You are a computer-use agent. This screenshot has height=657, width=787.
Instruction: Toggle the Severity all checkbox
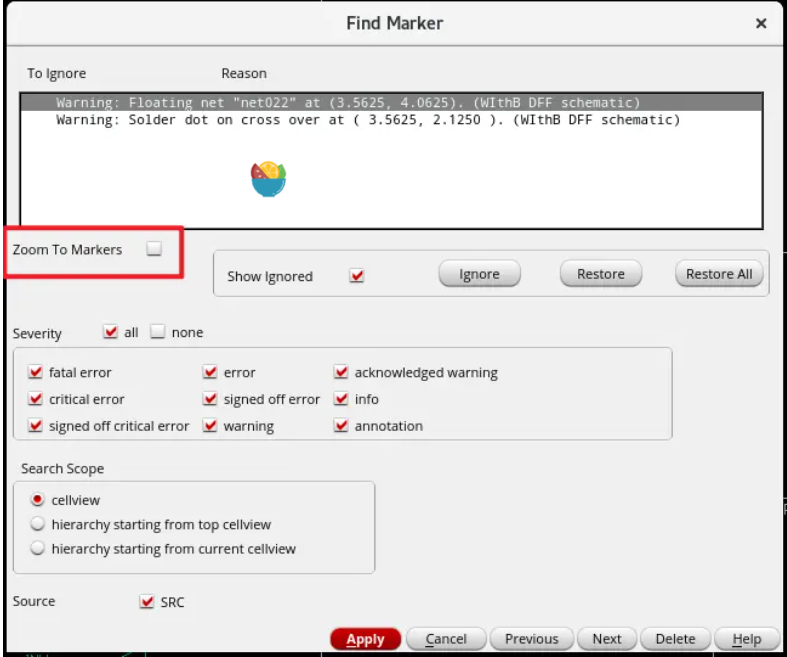coord(110,332)
